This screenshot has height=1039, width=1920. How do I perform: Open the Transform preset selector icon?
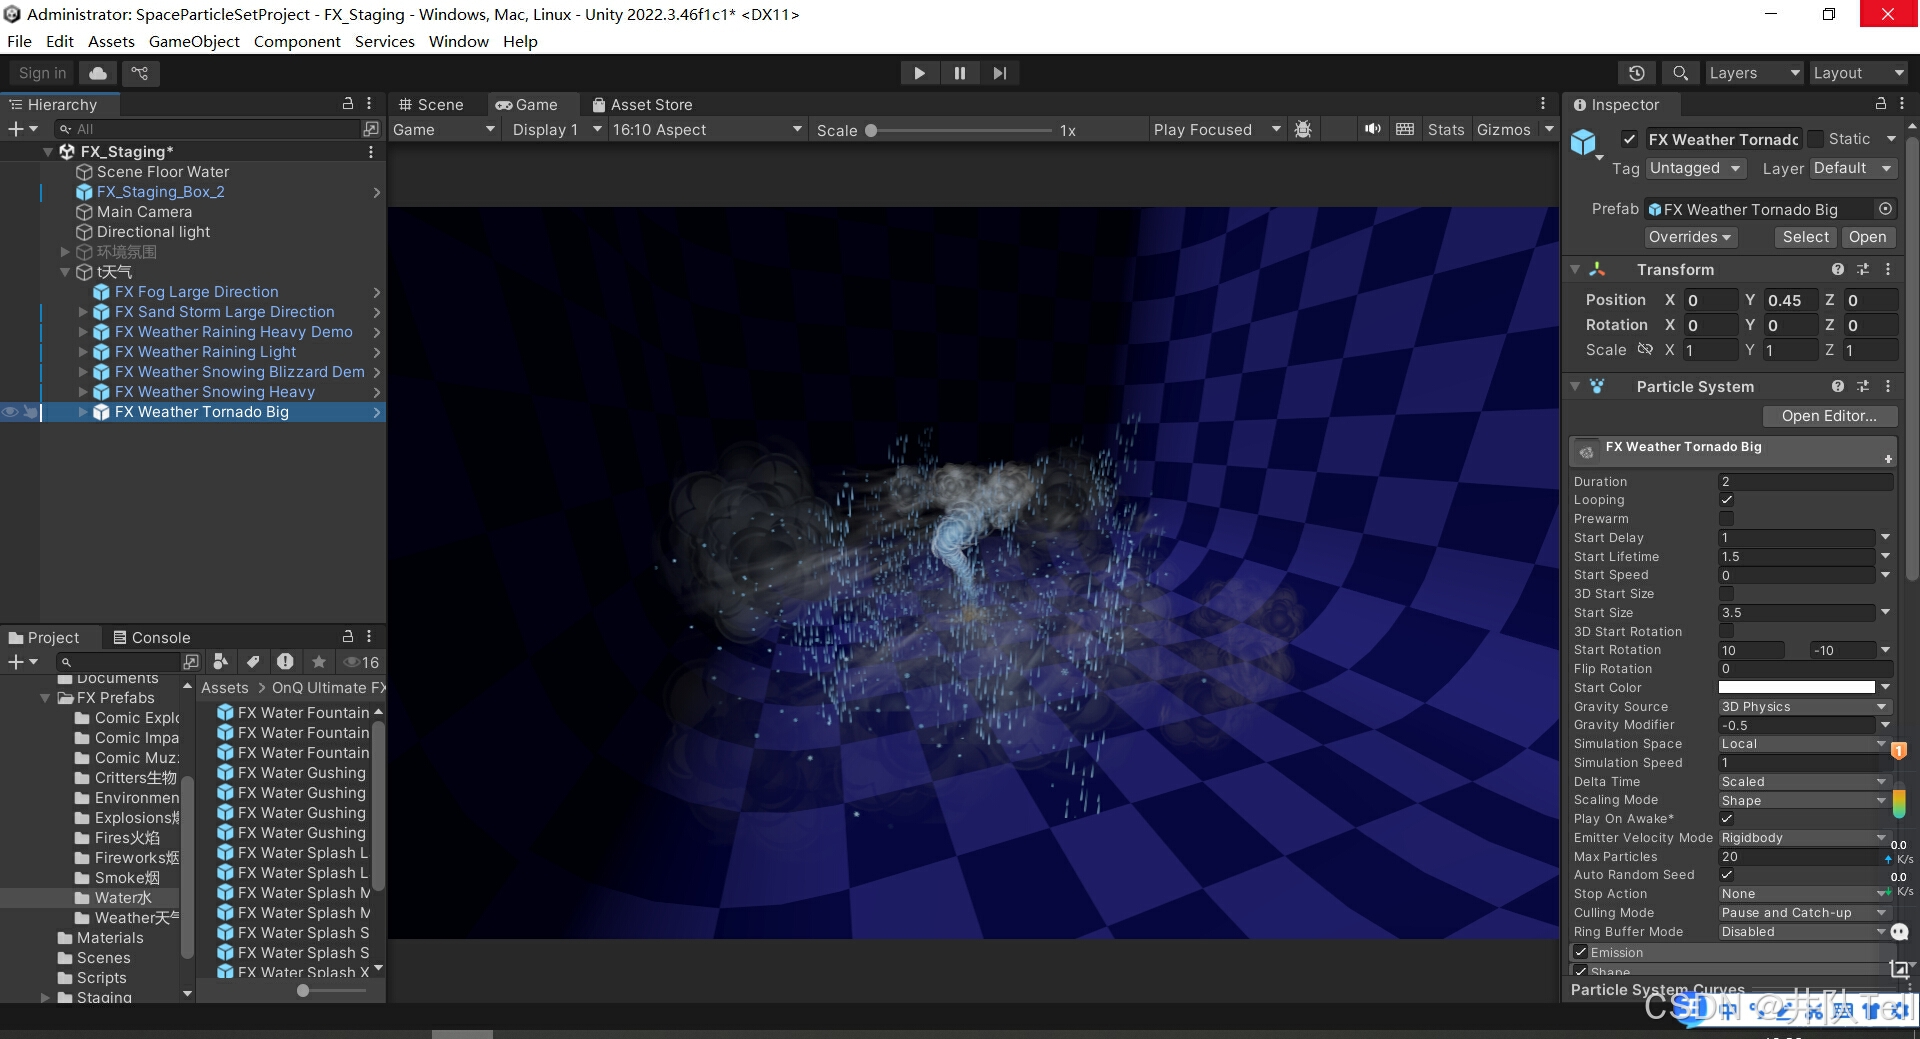point(1863,270)
